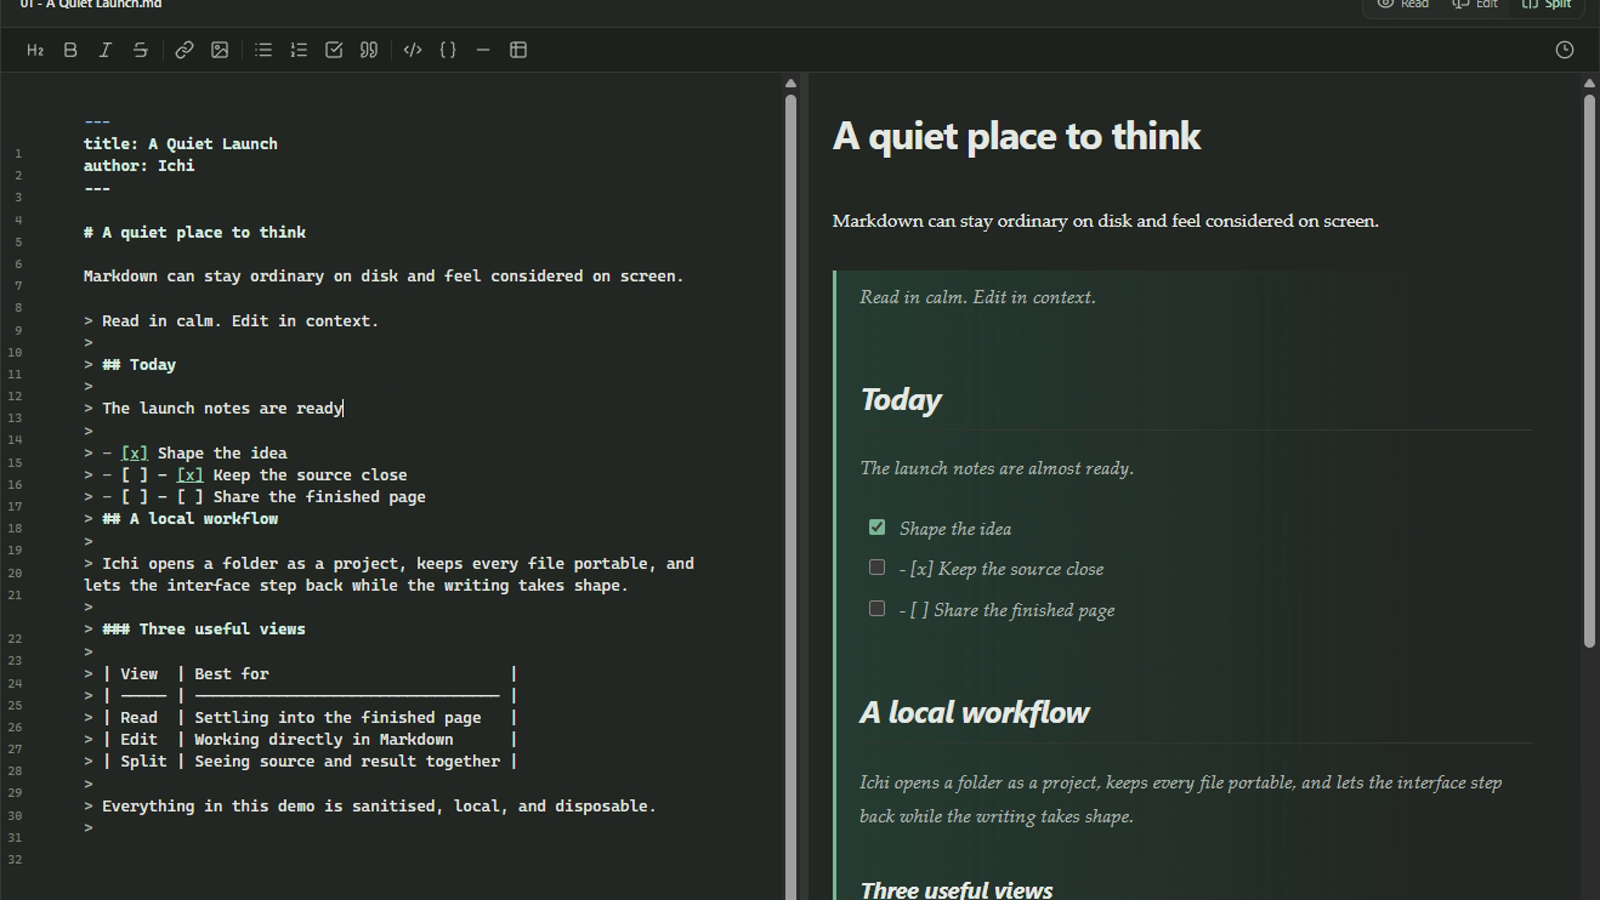The width and height of the screenshot is (1600, 900).
Task: Place cursor in 'title: A Quiet Launch' line
Action: tap(180, 144)
